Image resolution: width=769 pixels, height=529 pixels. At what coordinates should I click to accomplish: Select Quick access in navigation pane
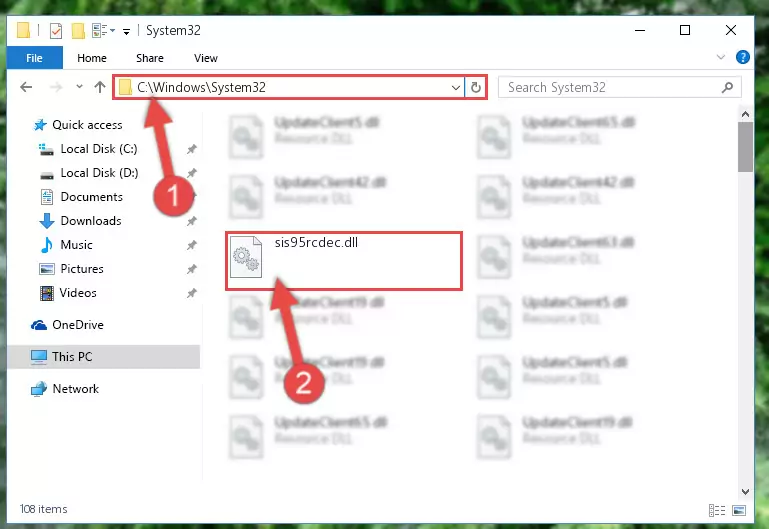[x=87, y=125]
